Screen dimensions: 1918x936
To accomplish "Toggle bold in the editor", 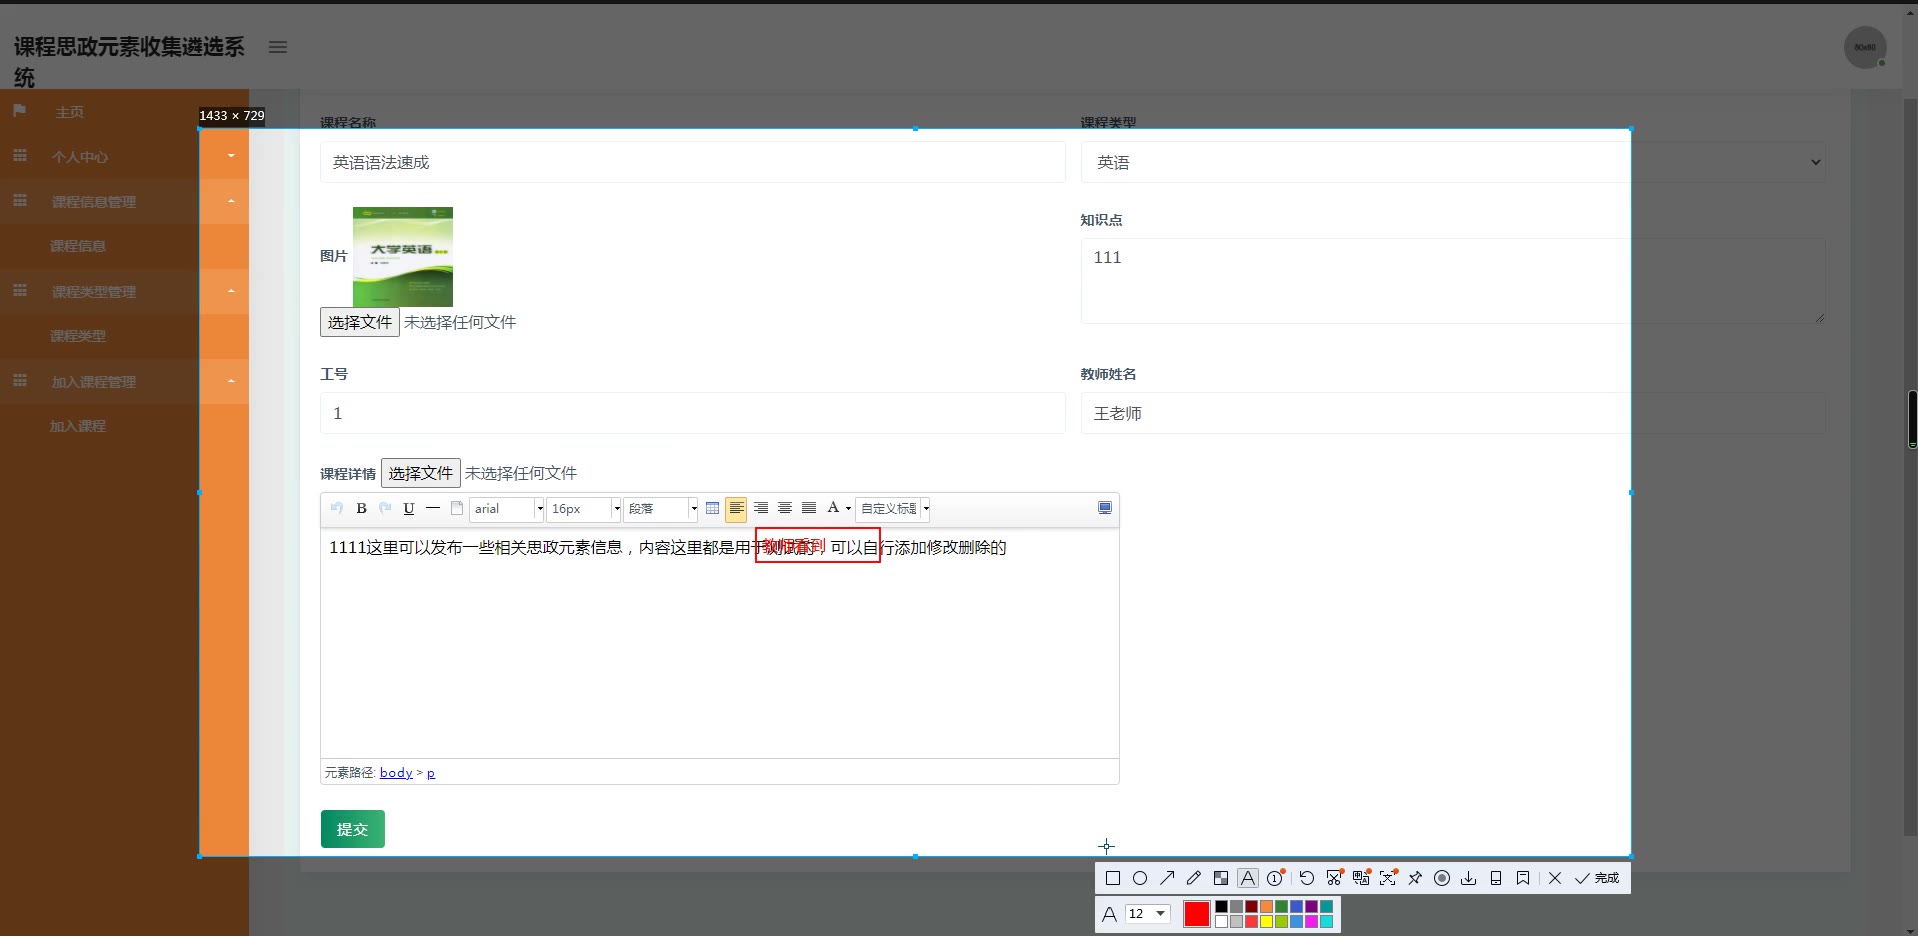I will [361, 508].
